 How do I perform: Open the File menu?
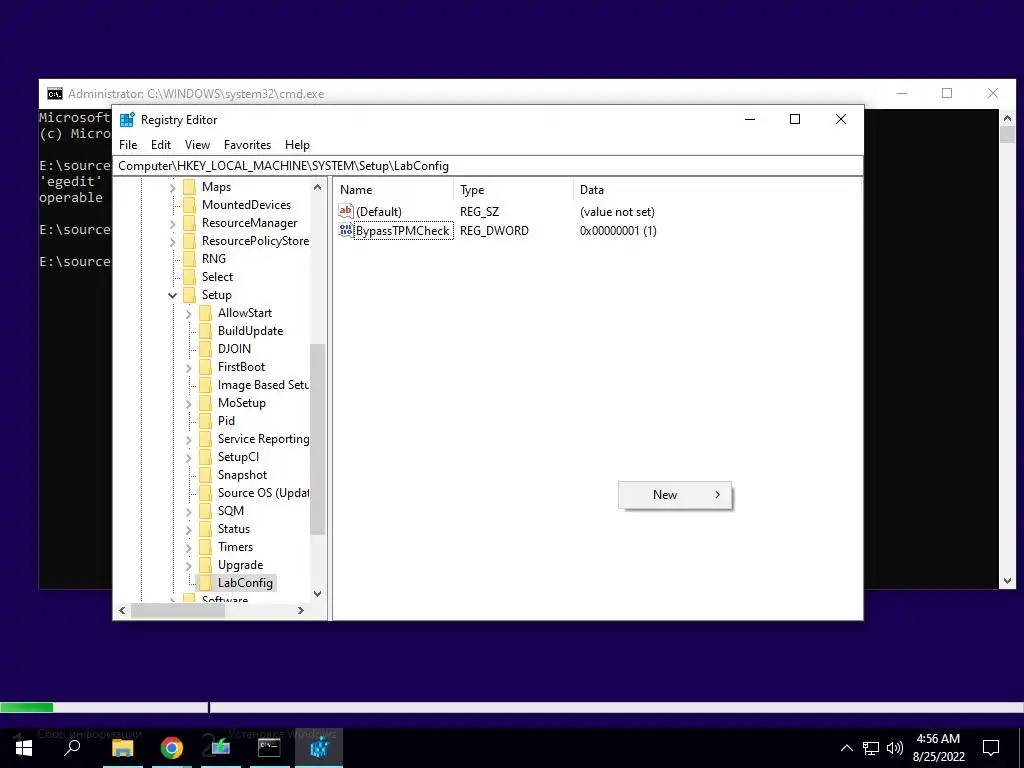click(128, 145)
